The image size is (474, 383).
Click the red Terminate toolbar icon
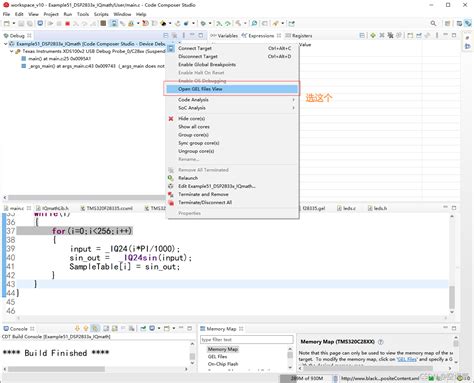point(67,23)
